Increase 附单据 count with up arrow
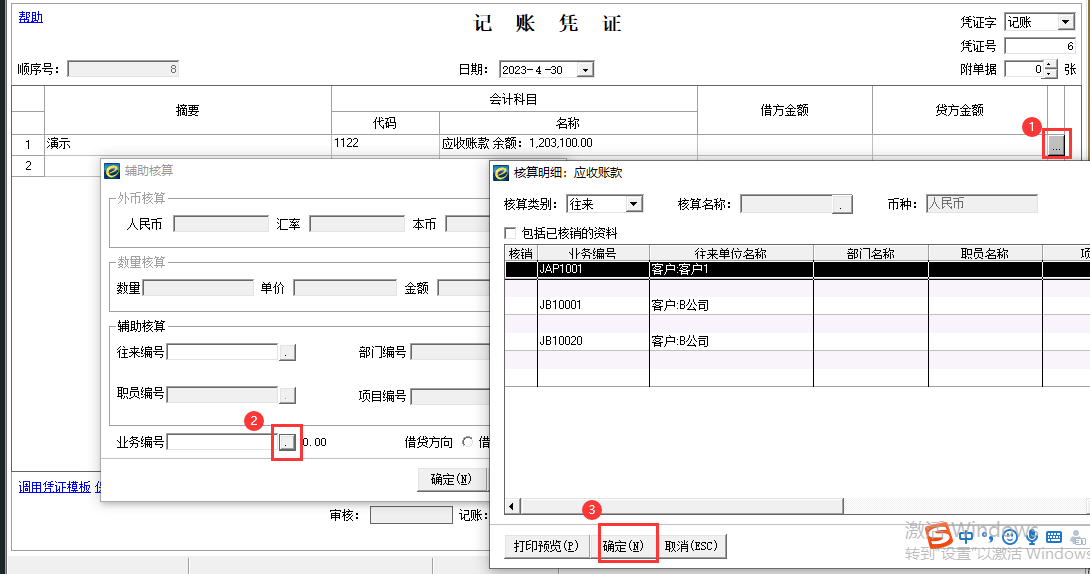 tap(1050, 65)
